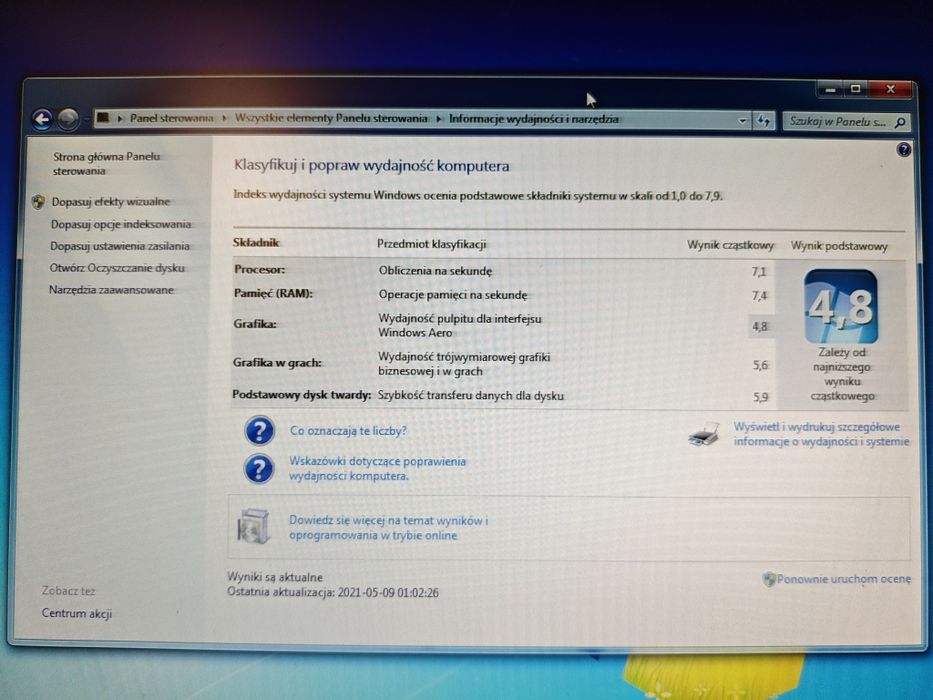Click 'Obliczenia na sekundę' description

point(436,271)
